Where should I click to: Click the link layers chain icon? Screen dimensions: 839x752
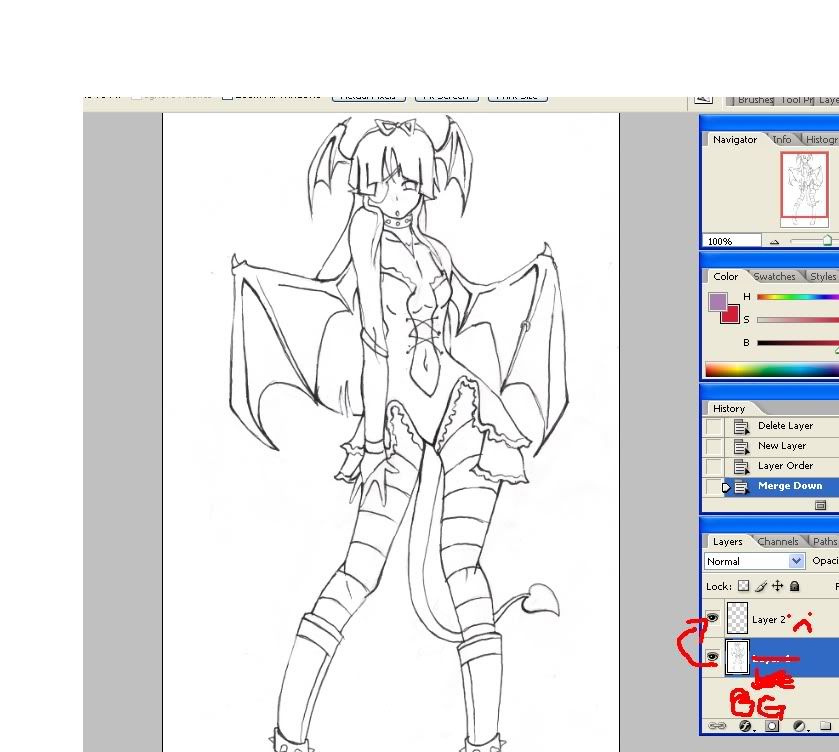[x=717, y=726]
